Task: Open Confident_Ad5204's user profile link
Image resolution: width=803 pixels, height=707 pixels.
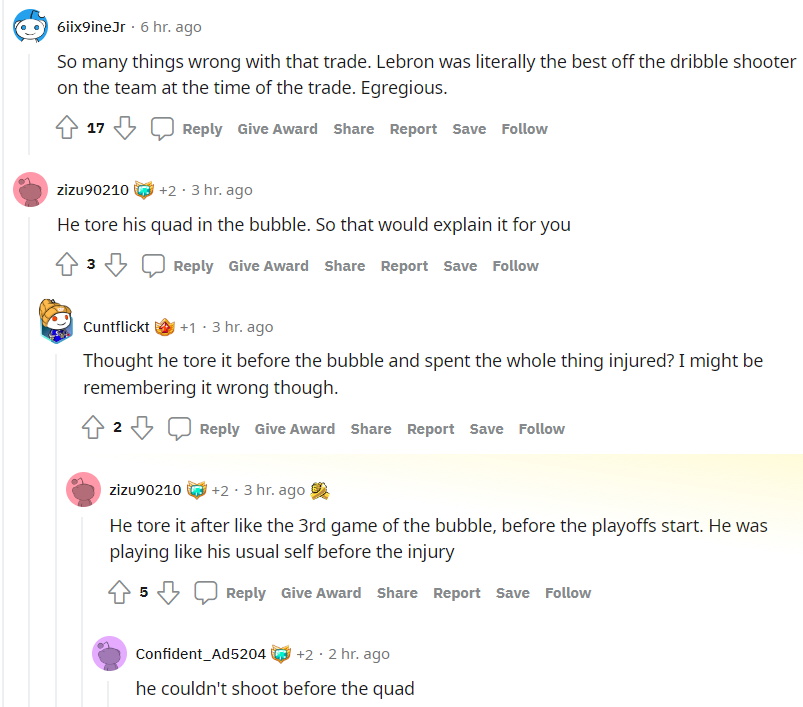Action: pyautogui.click(x=200, y=654)
